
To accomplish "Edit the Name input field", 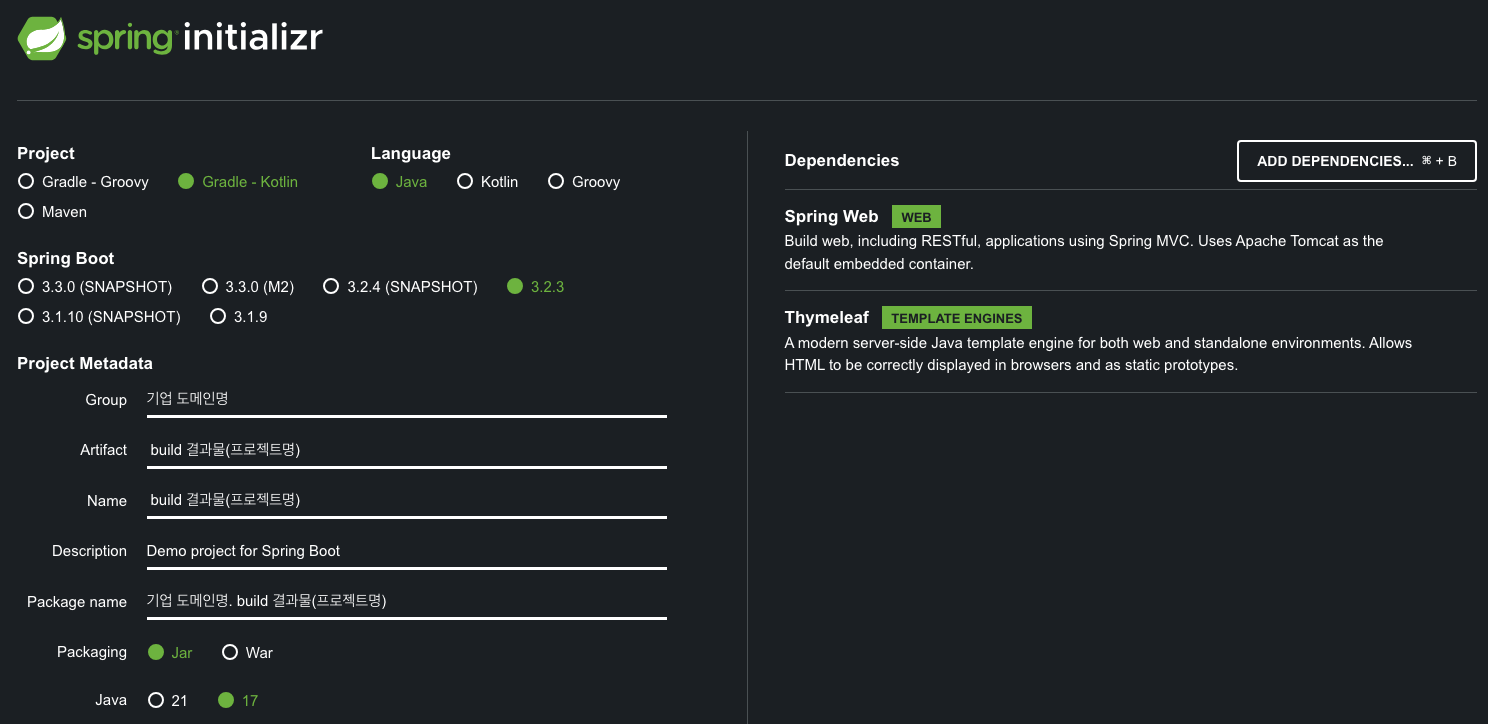I will [x=406, y=500].
